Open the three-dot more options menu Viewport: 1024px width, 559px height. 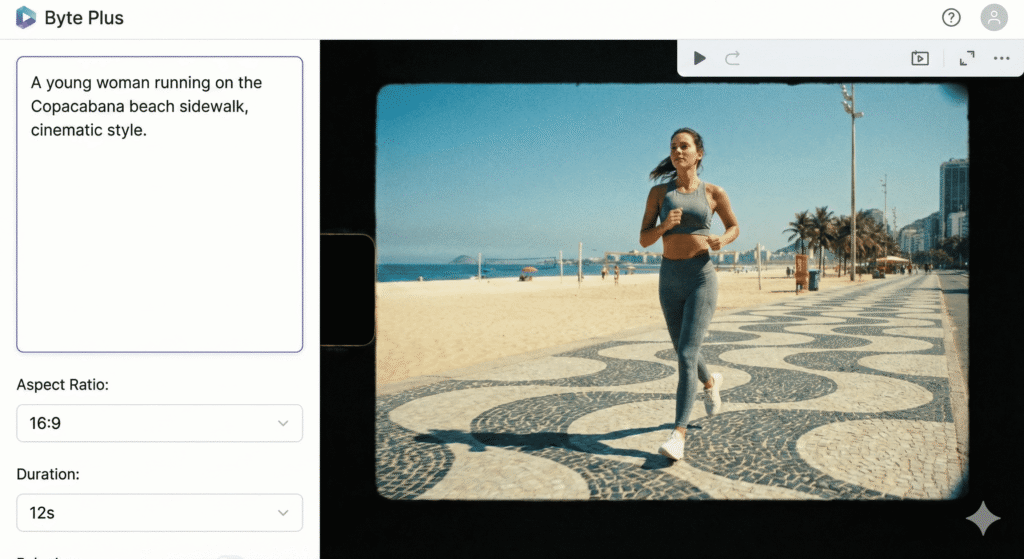point(1001,59)
